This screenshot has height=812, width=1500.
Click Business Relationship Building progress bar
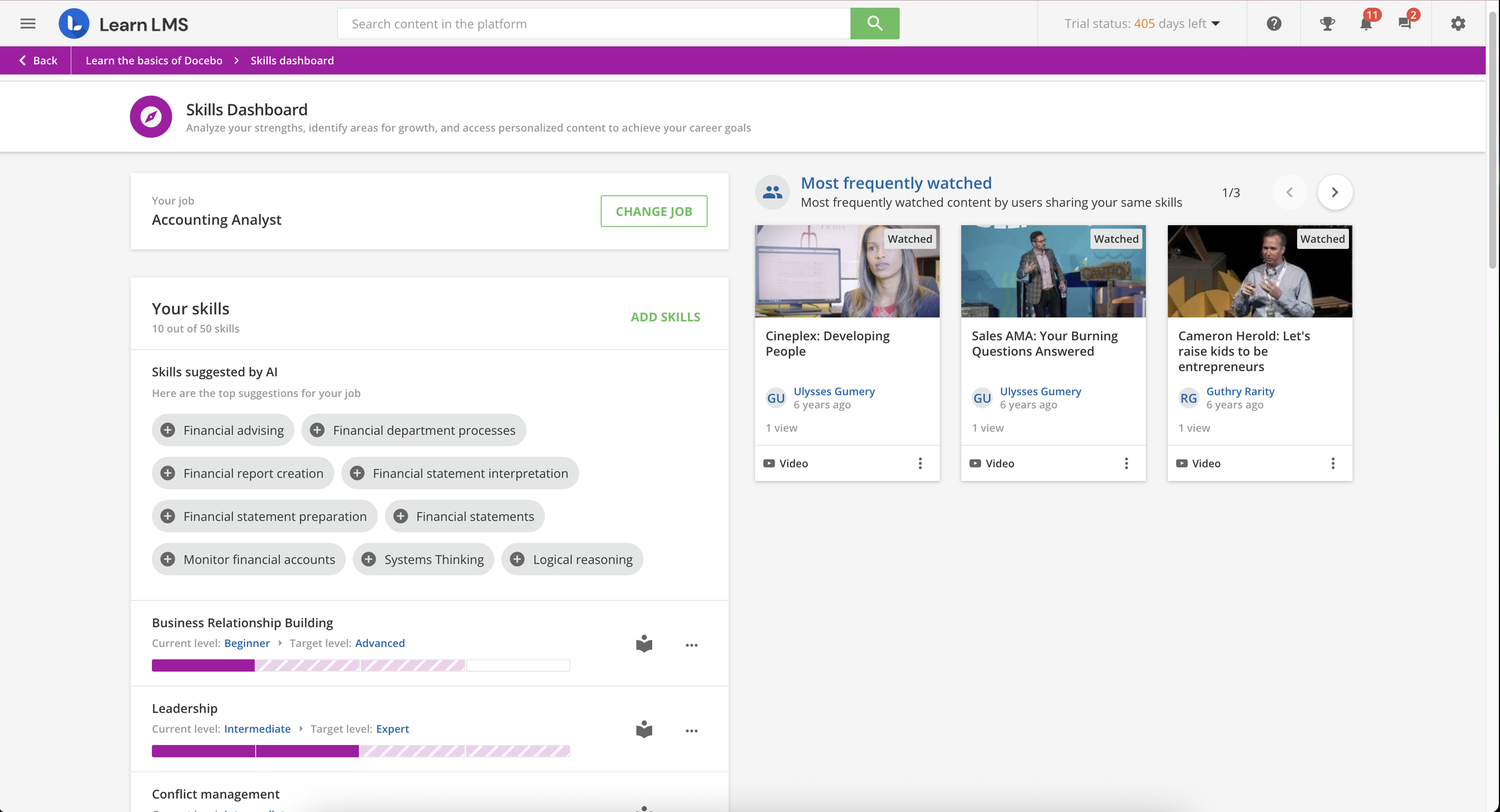pos(361,665)
